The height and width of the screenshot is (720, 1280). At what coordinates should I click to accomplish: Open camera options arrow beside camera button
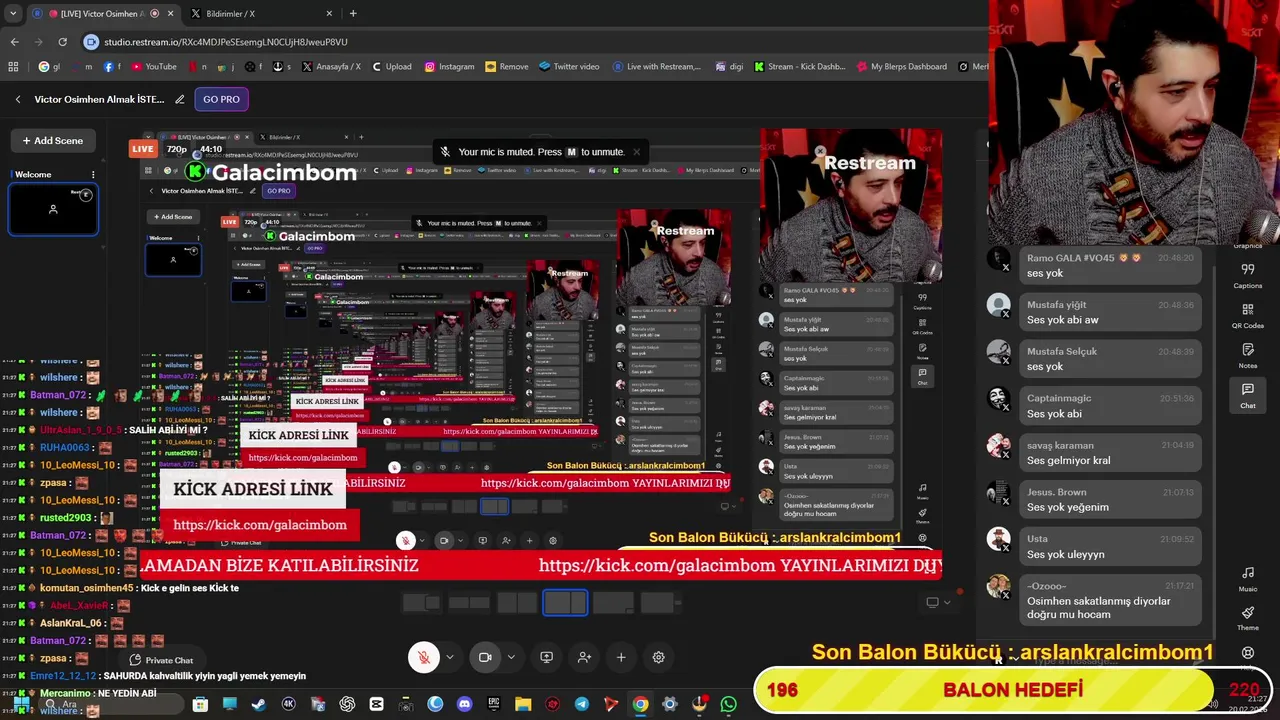pyautogui.click(x=511, y=657)
